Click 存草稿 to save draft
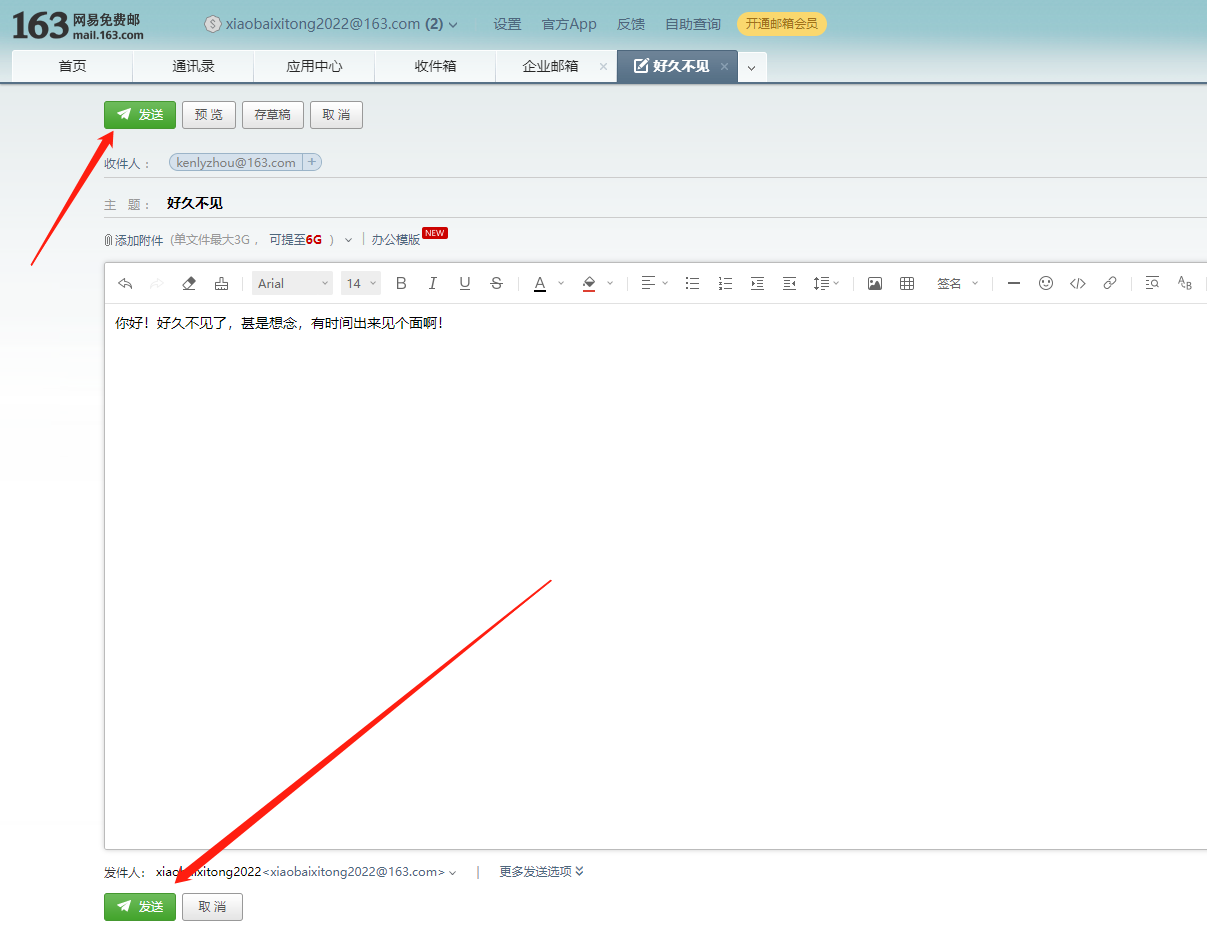Image resolution: width=1207 pixels, height=927 pixels. (x=272, y=115)
